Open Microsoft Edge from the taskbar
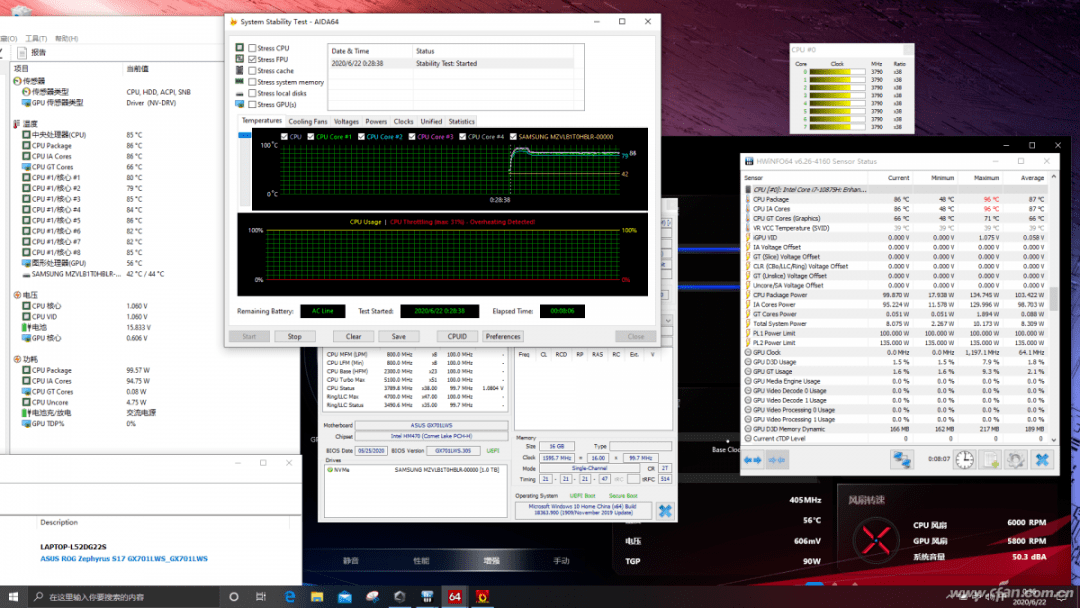The width and height of the screenshot is (1080, 608). point(290,597)
